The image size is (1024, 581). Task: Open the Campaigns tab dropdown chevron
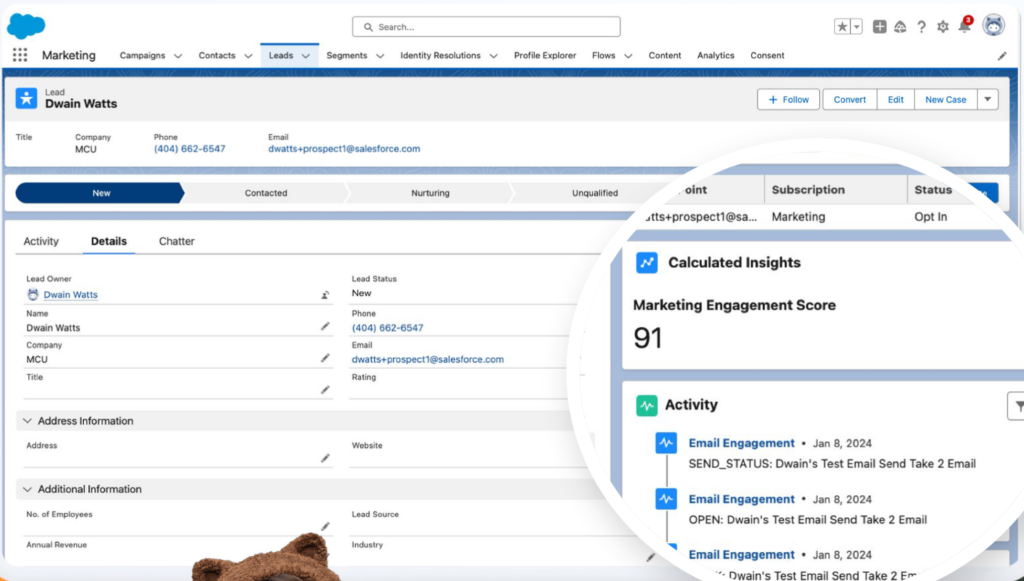tap(178, 56)
